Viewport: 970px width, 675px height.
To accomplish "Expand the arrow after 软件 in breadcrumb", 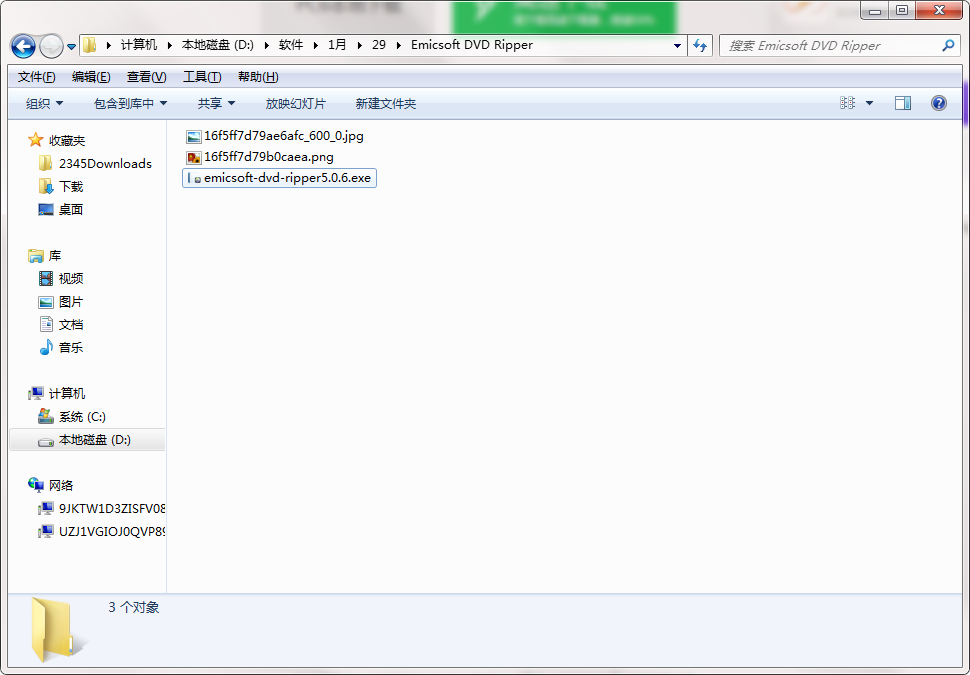I will pyautogui.click(x=315, y=45).
